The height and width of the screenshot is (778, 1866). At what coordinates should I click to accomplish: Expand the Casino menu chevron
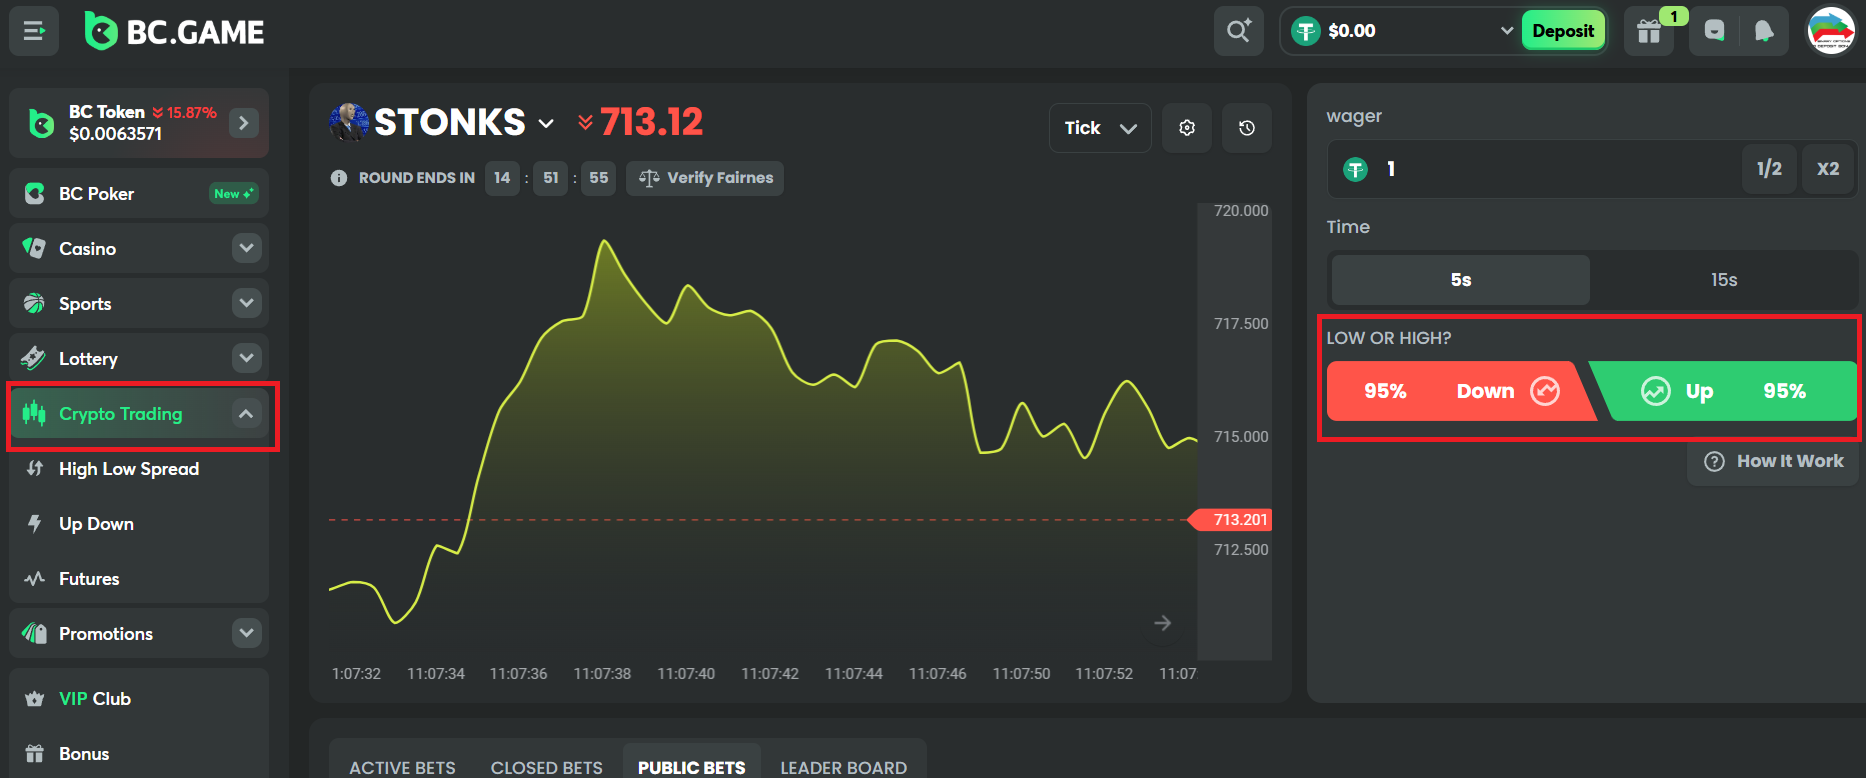tap(247, 248)
